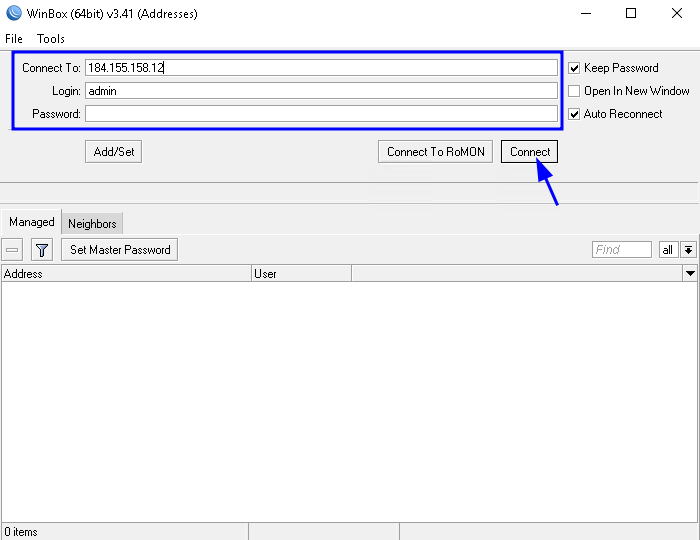This screenshot has height=540, width=700.
Task: Click the Find search box
Action: click(x=621, y=250)
